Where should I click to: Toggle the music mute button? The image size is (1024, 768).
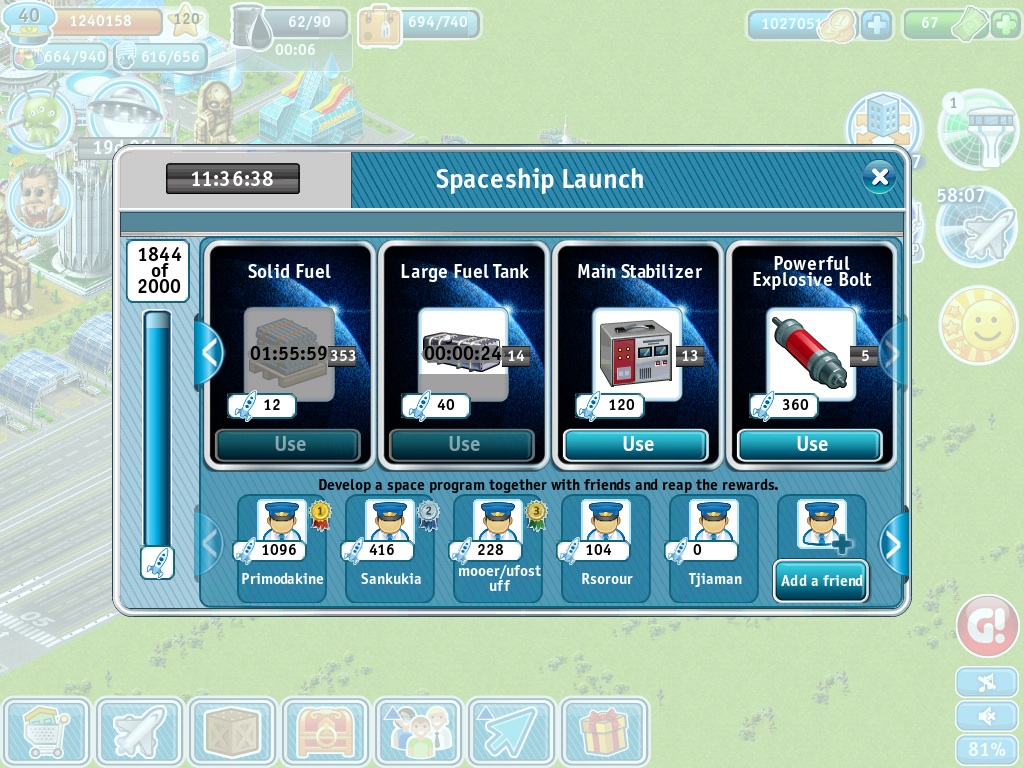click(987, 682)
